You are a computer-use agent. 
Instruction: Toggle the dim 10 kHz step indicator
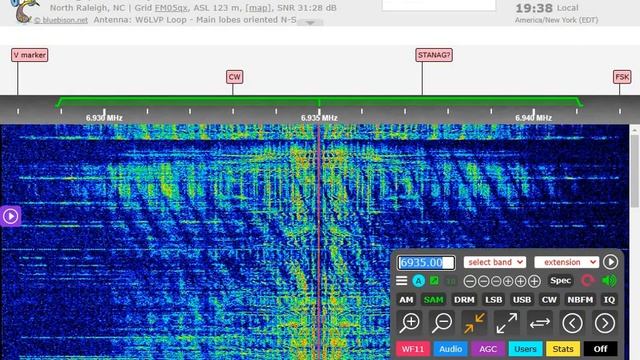click(x=451, y=281)
